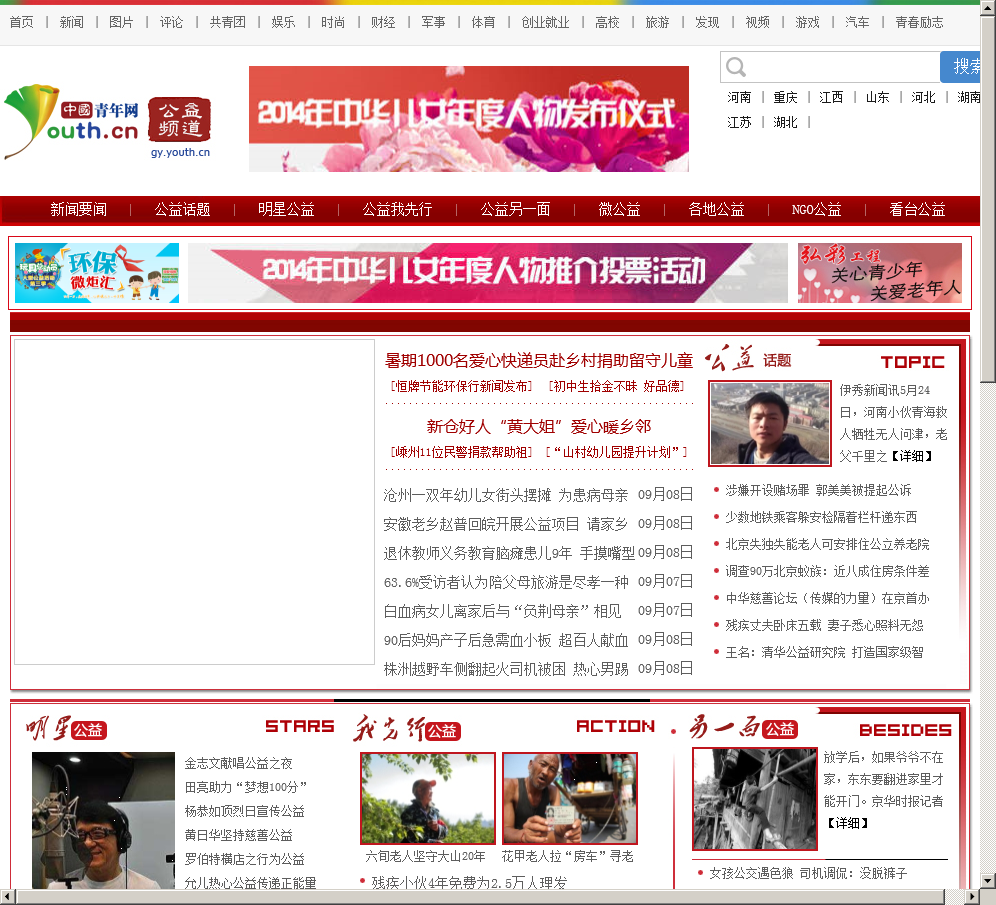Image resolution: width=996 pixels, height=905 pixels.
Task: Open 杨恭如顶烈日宣传公益 link
Action: [245, 811]
